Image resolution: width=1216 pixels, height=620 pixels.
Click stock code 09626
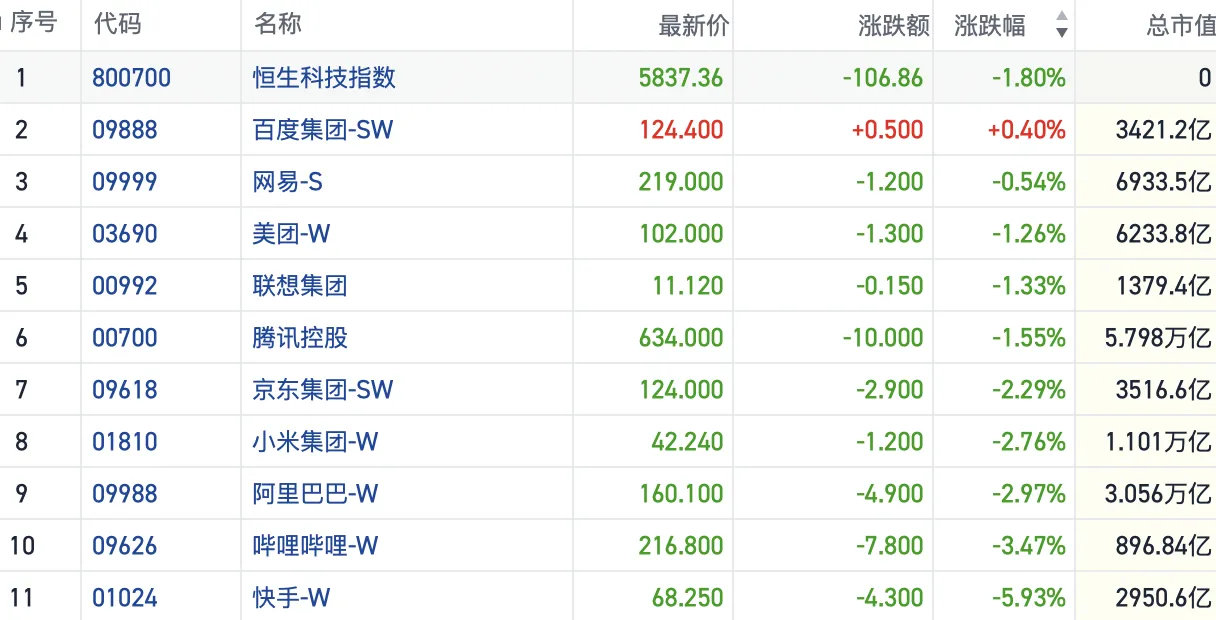[x=125, y=546]
